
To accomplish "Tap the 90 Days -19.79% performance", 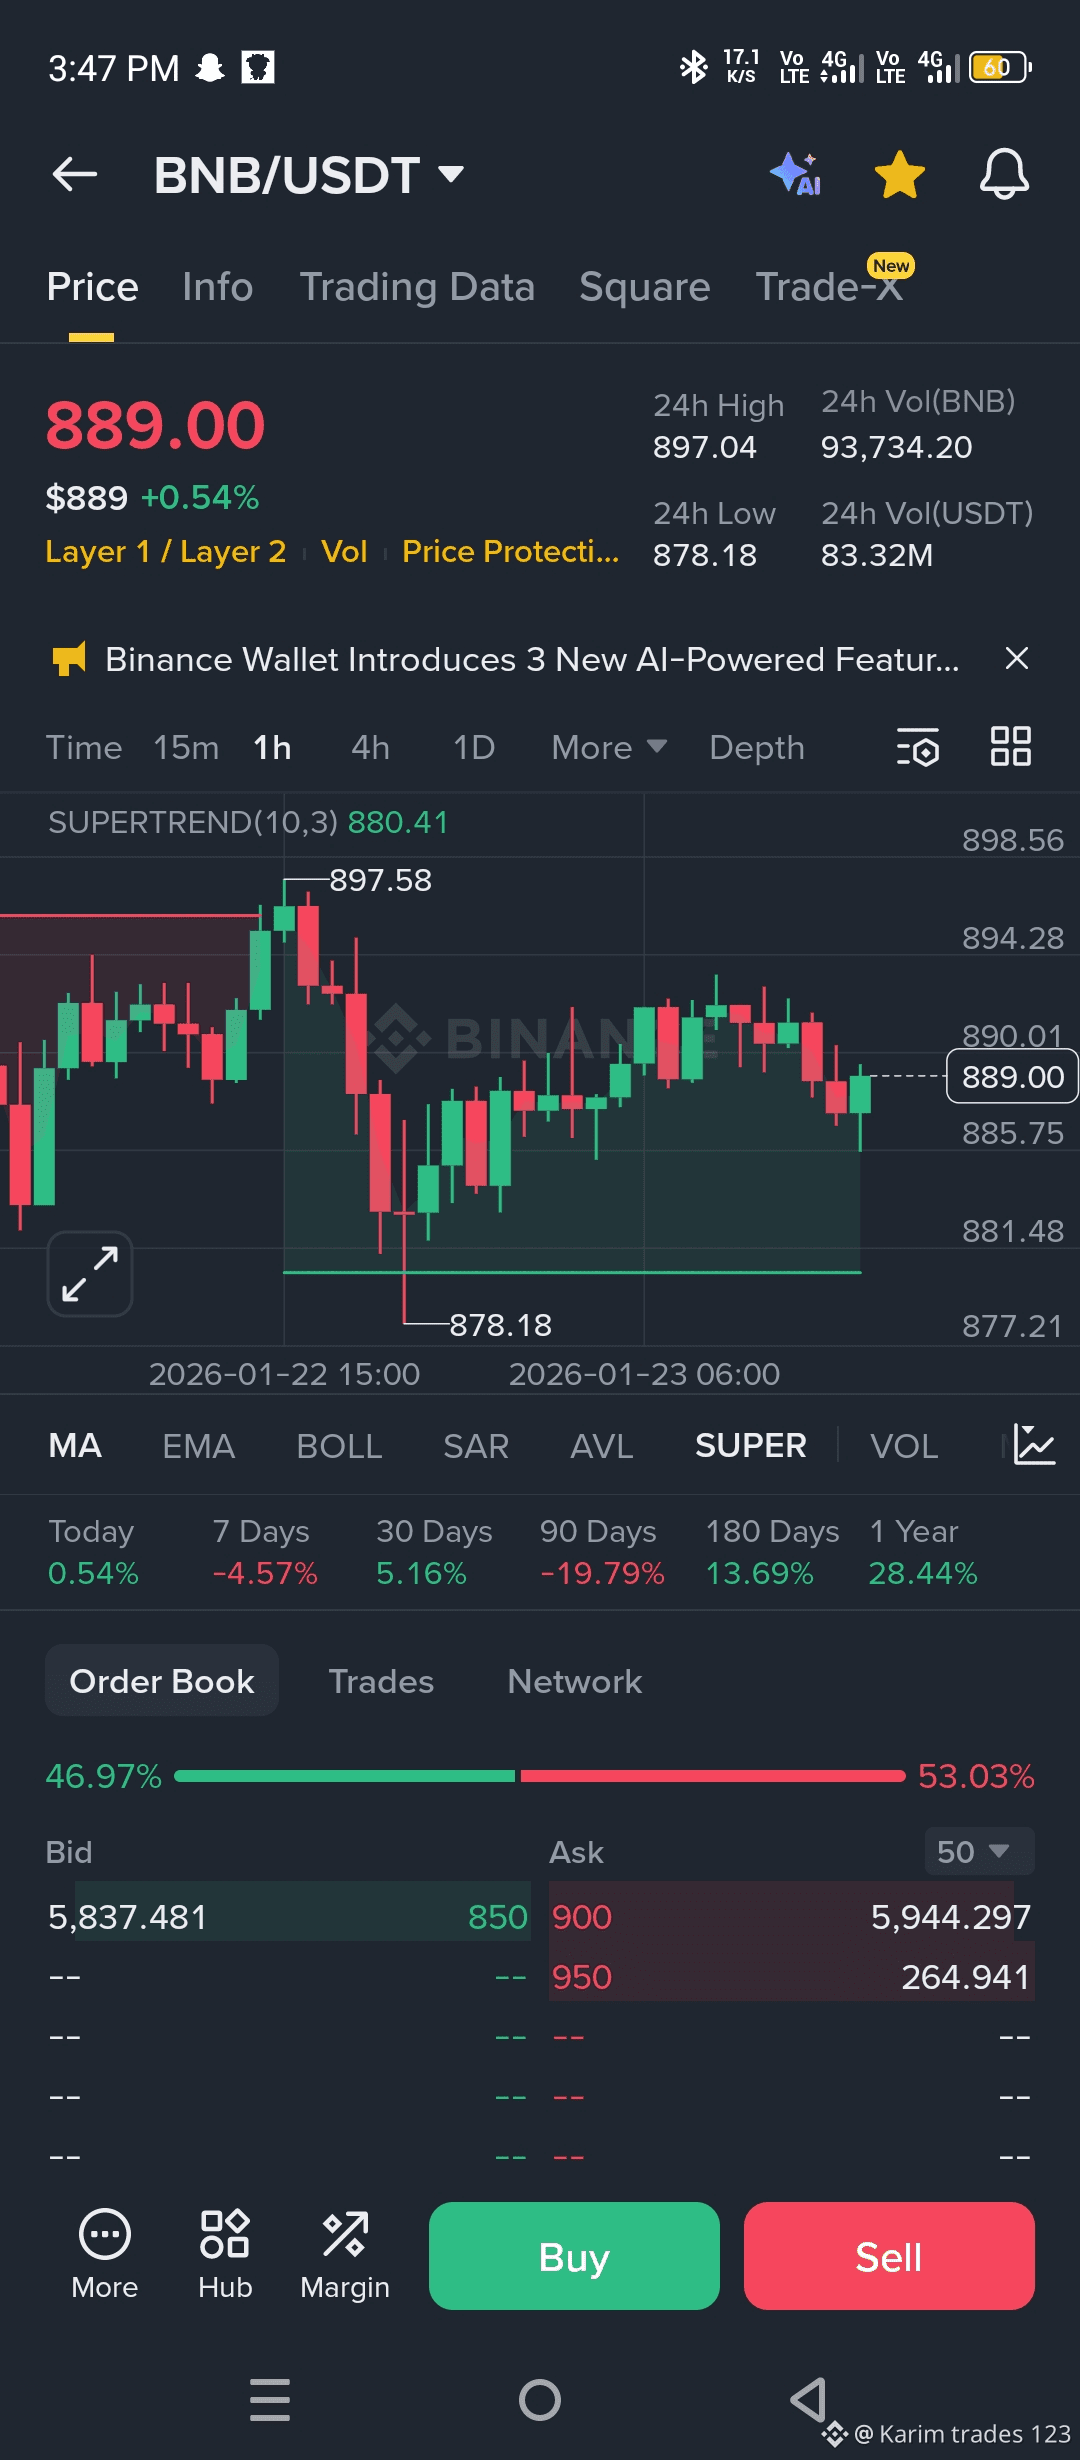I will click(x=601, y=1552).
